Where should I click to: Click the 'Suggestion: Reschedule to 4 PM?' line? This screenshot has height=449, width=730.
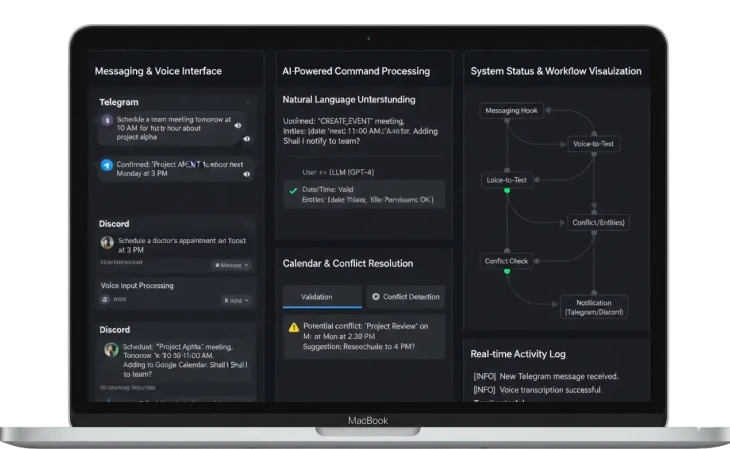click(358, 347)
